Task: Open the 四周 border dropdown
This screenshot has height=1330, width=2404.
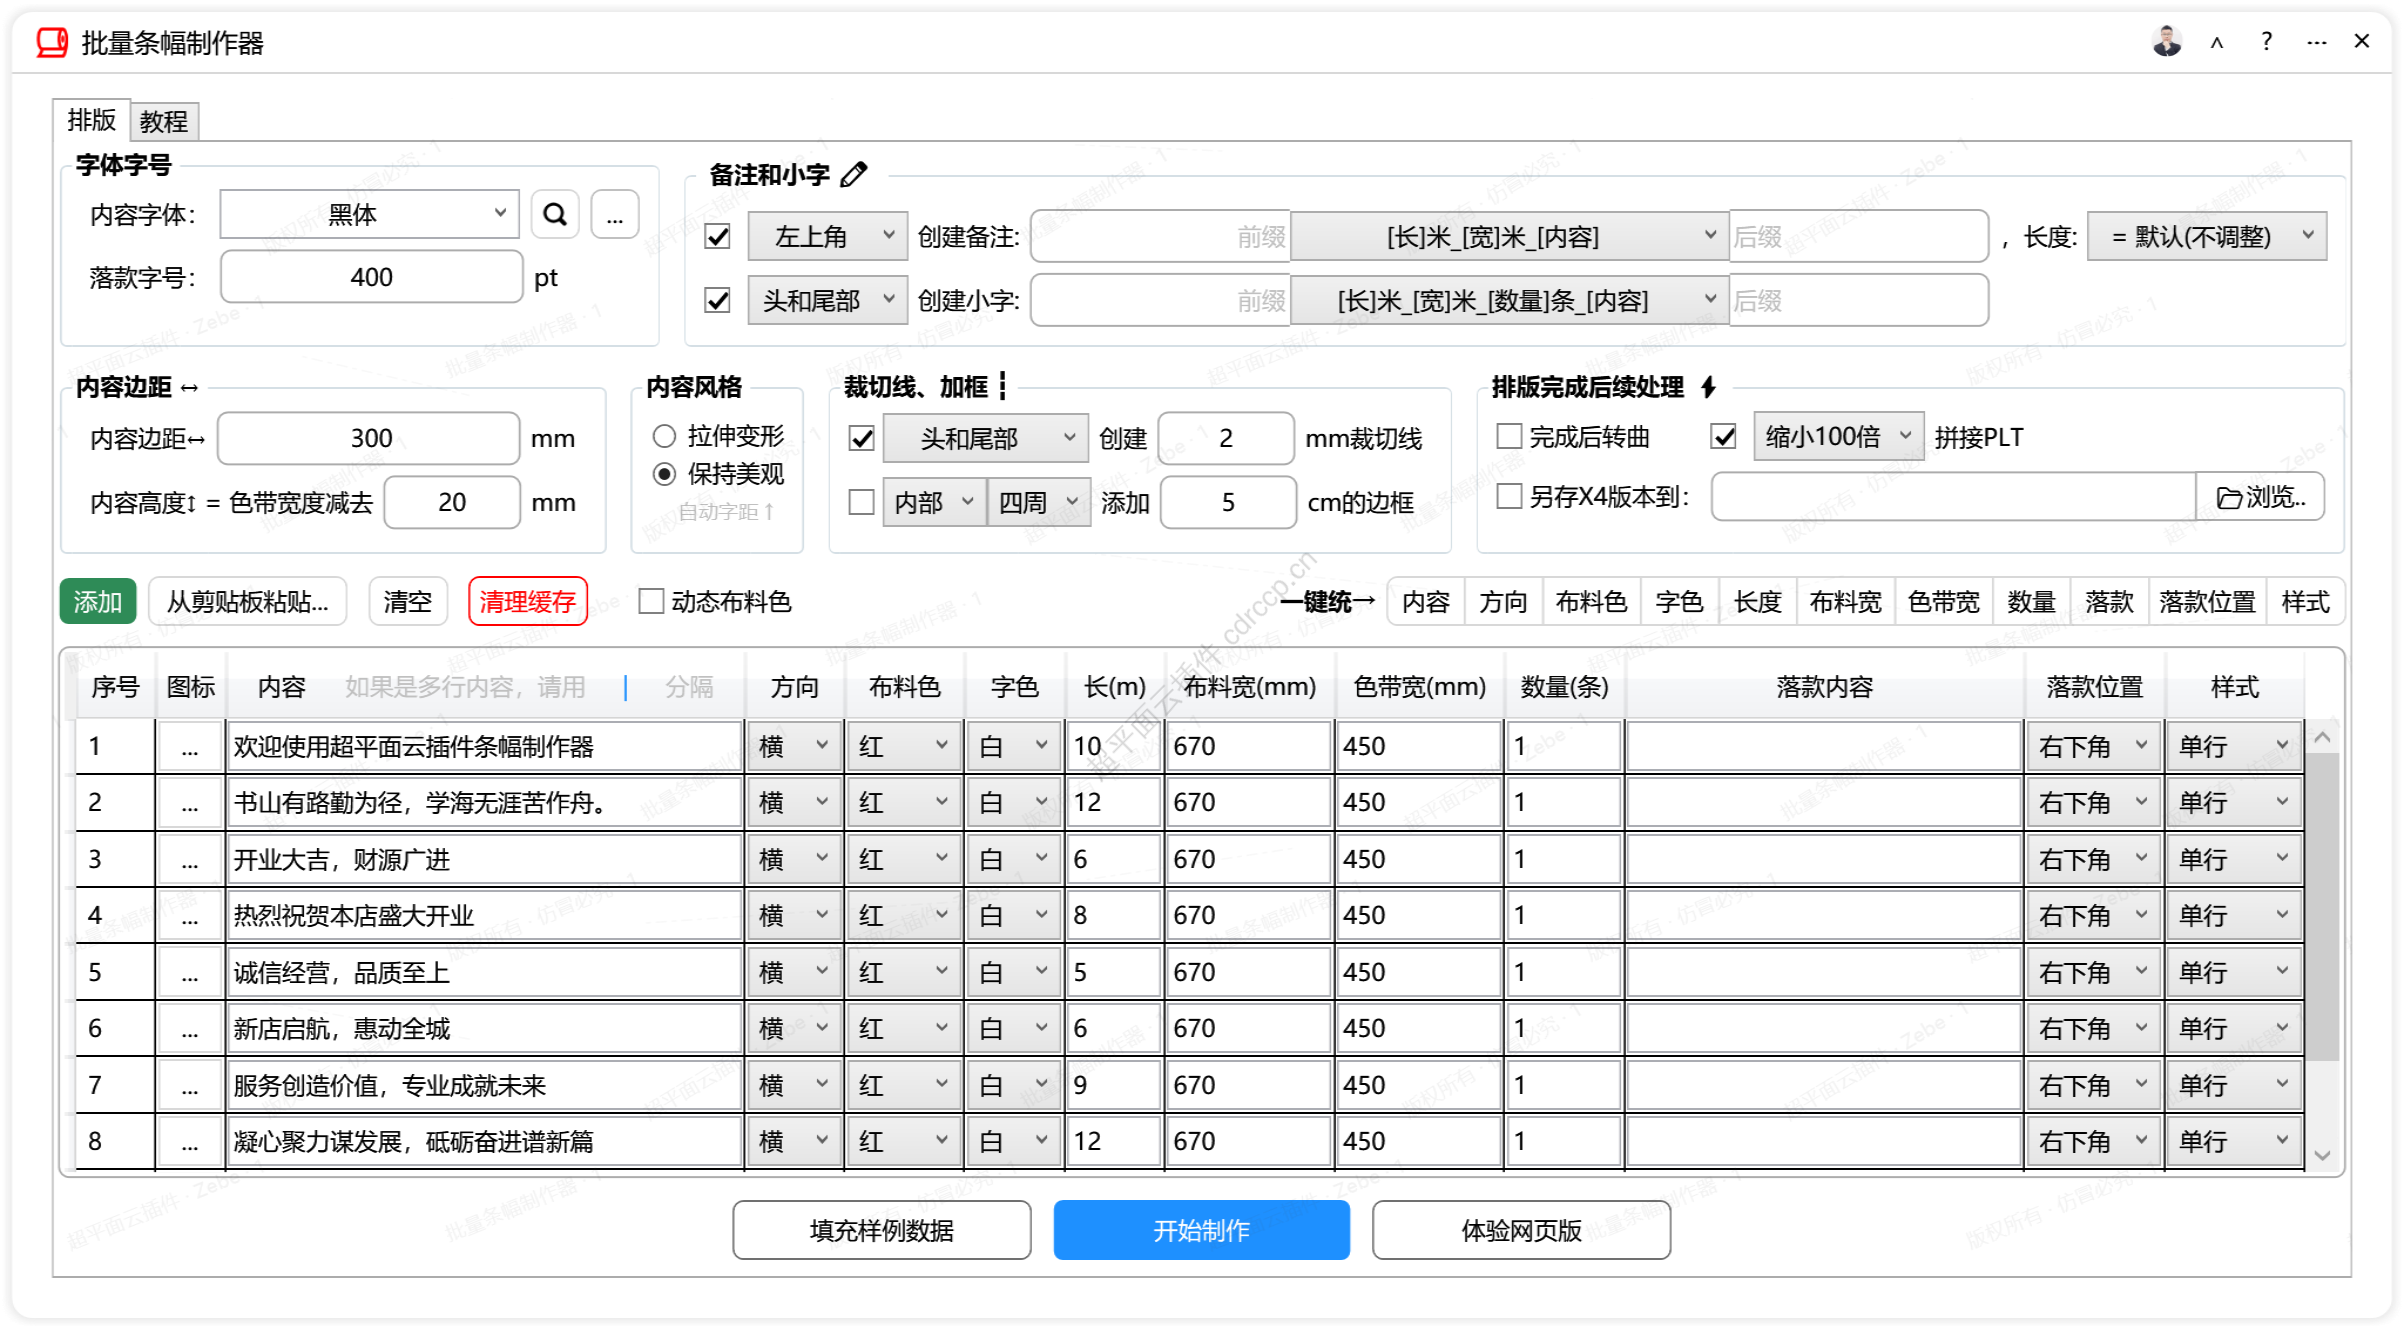Action: coord(1039,502)
